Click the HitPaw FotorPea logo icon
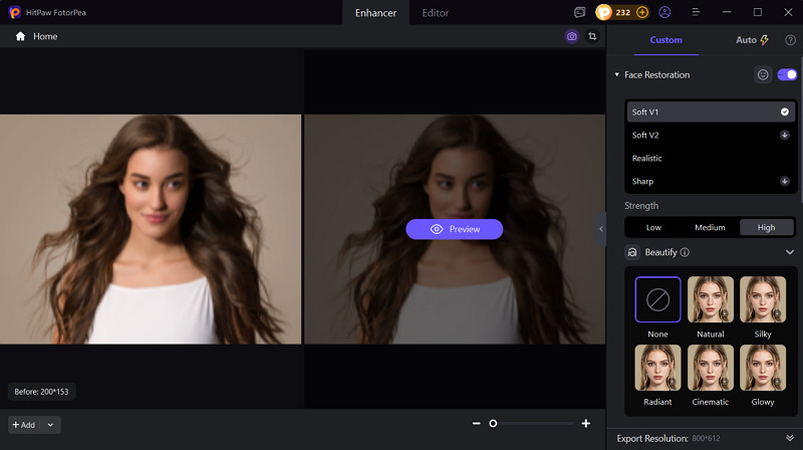Screen dimensions: 803x450 [14, 12]
